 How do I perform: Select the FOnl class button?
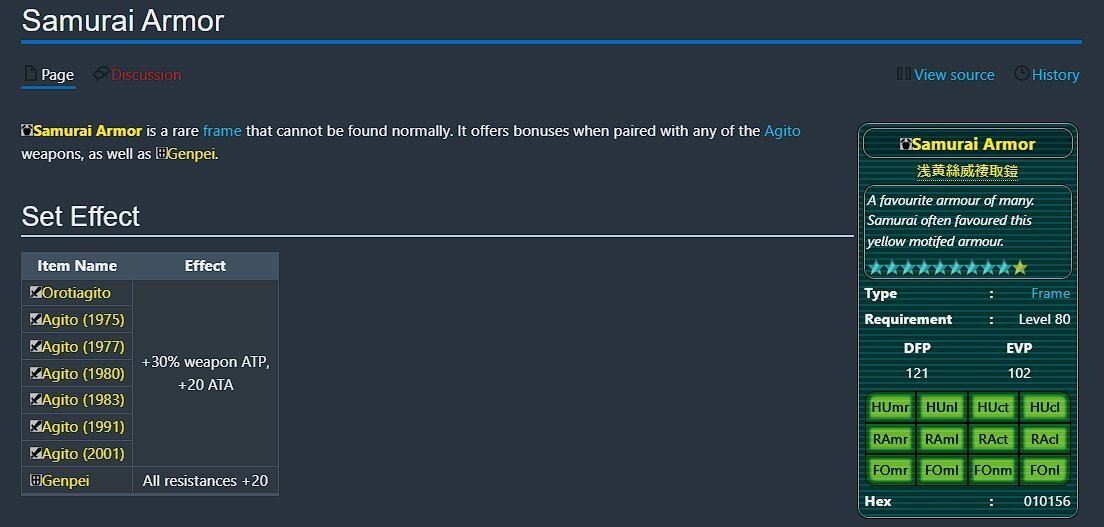coord(1044,471)
